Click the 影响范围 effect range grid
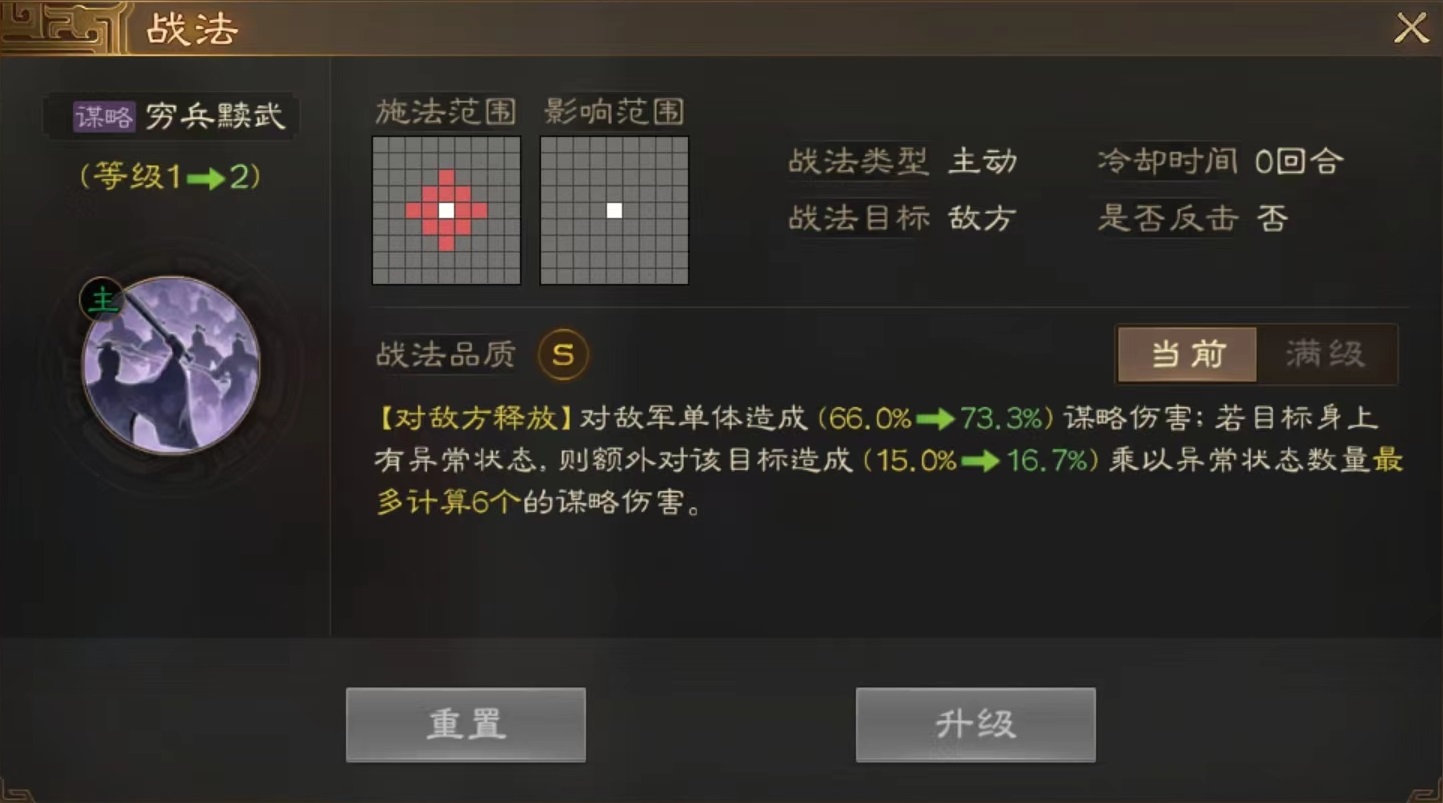 (x=614, y=210)
